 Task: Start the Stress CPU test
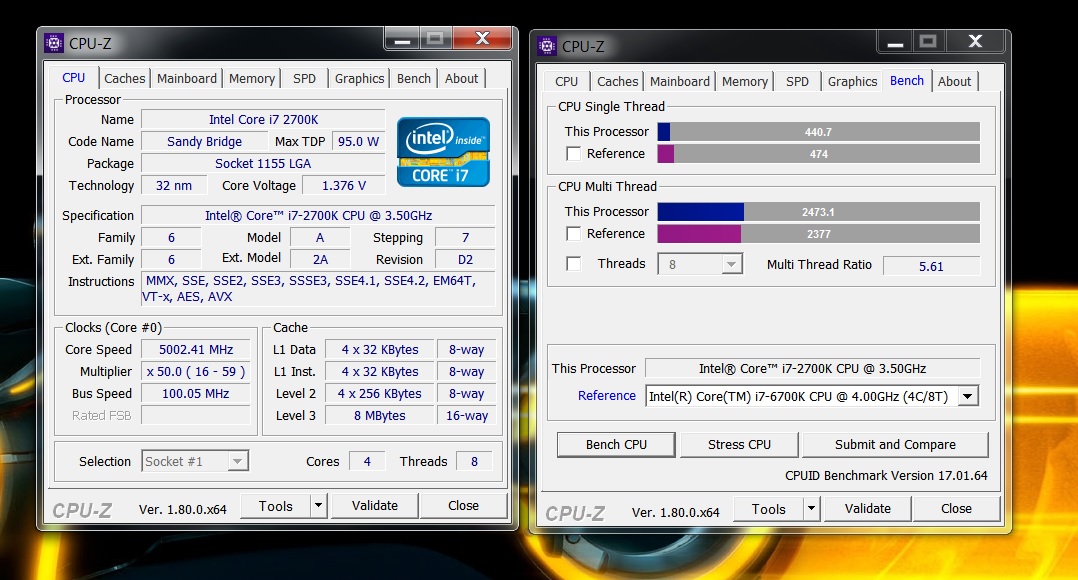pyautogui.click(x=739, y=445)
